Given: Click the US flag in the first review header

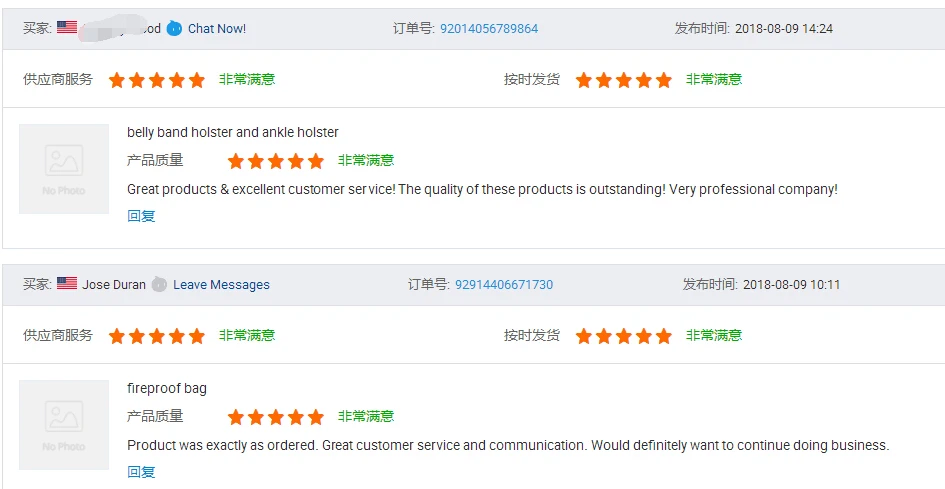Looking at the screenshot, I should click(67, 28).
